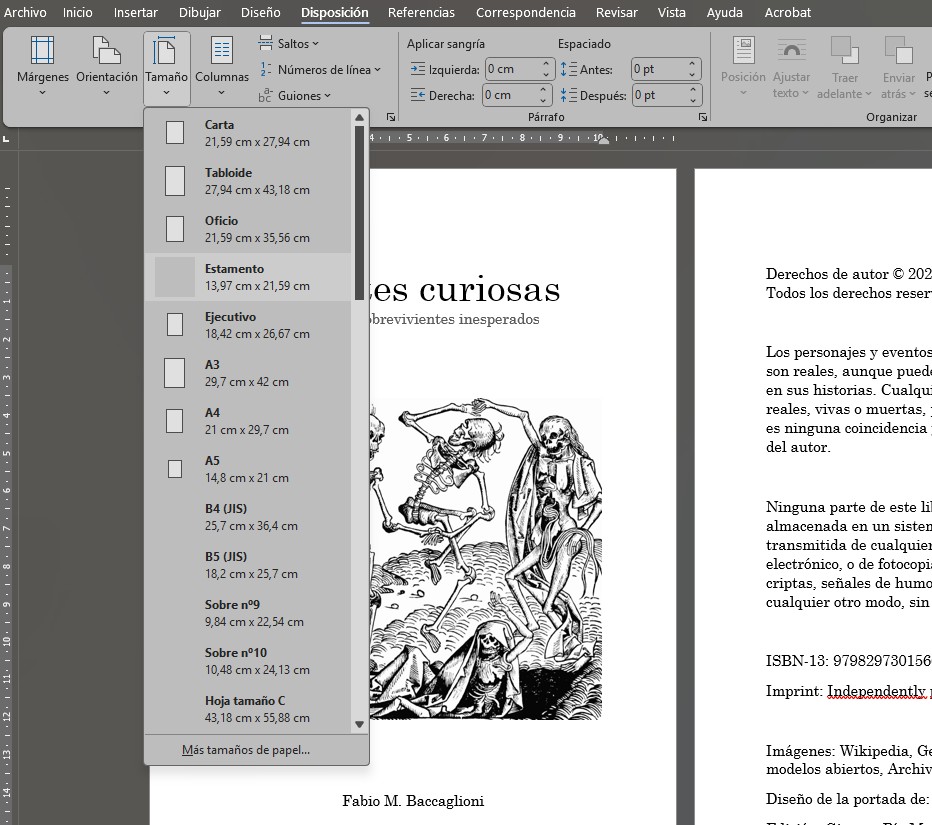The image size is (932, 825).
Task: Expand the Guiones hyphenation dropdown
Action: tap(294, 96)
